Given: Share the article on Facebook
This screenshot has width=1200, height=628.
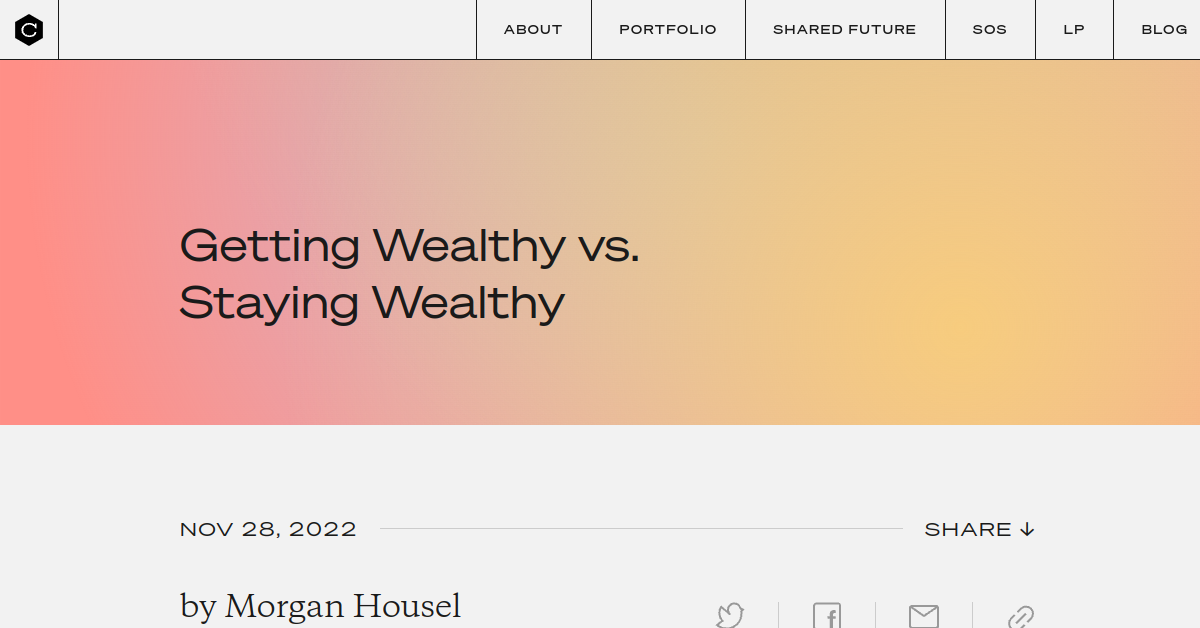Looking at the screenshot, I should [x=827, y=615].
